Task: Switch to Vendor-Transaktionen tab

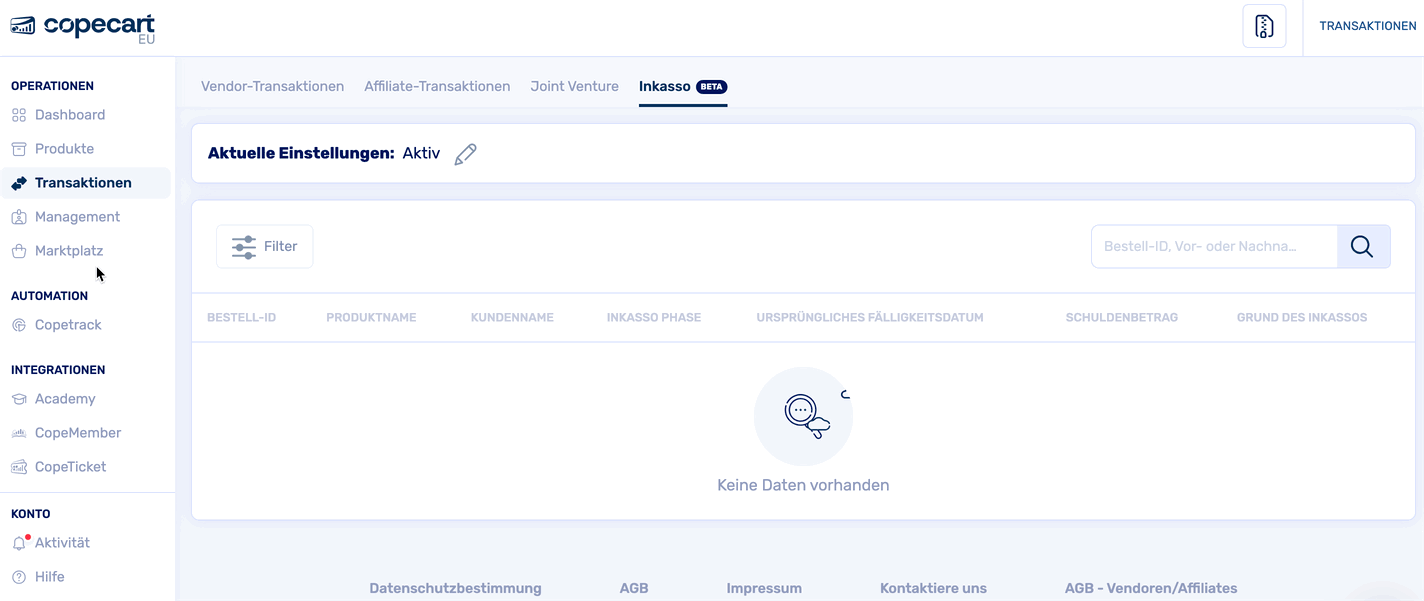Action: (272, 86)
